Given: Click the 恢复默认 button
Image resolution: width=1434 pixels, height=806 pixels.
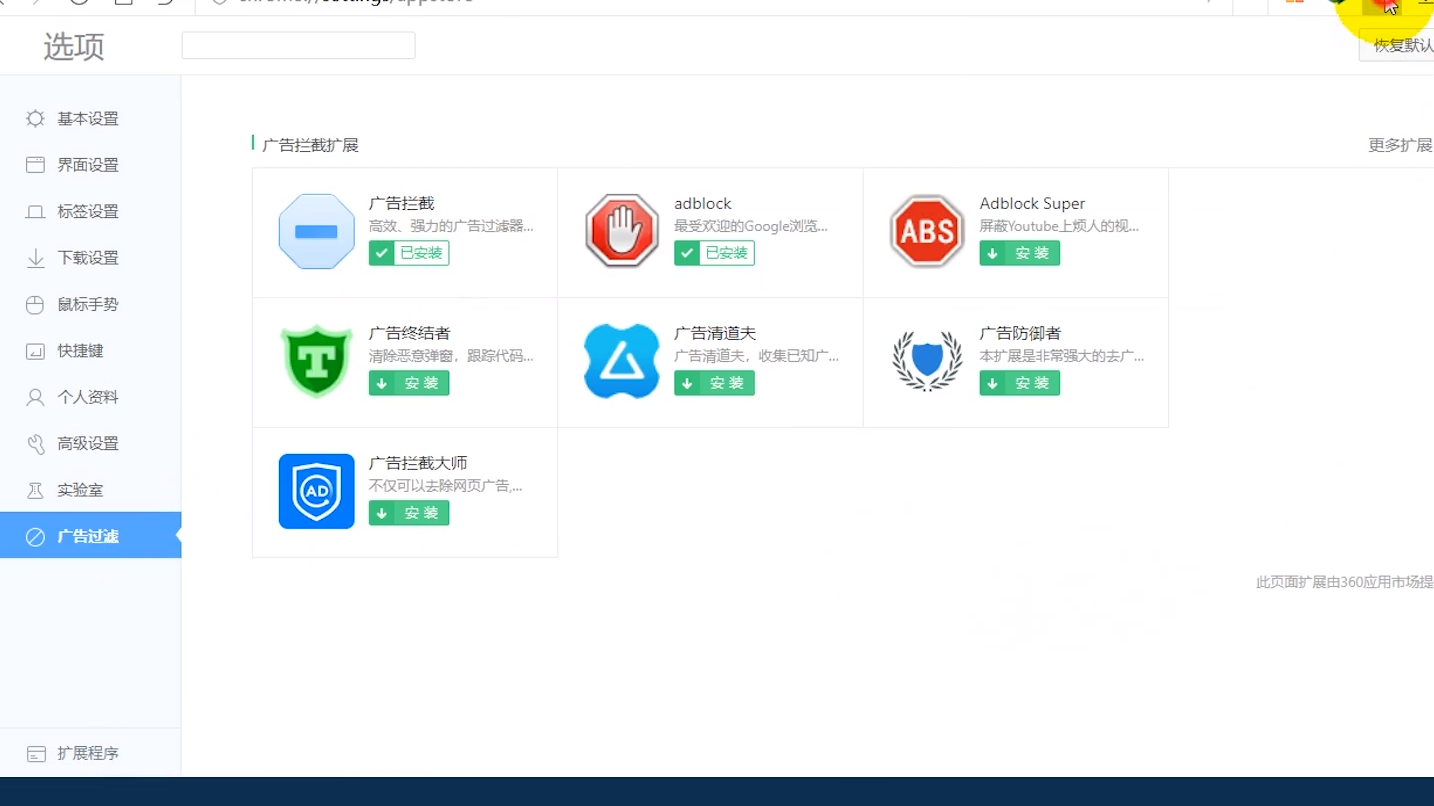Looking at the screenshot, I should click(1397, 45).
